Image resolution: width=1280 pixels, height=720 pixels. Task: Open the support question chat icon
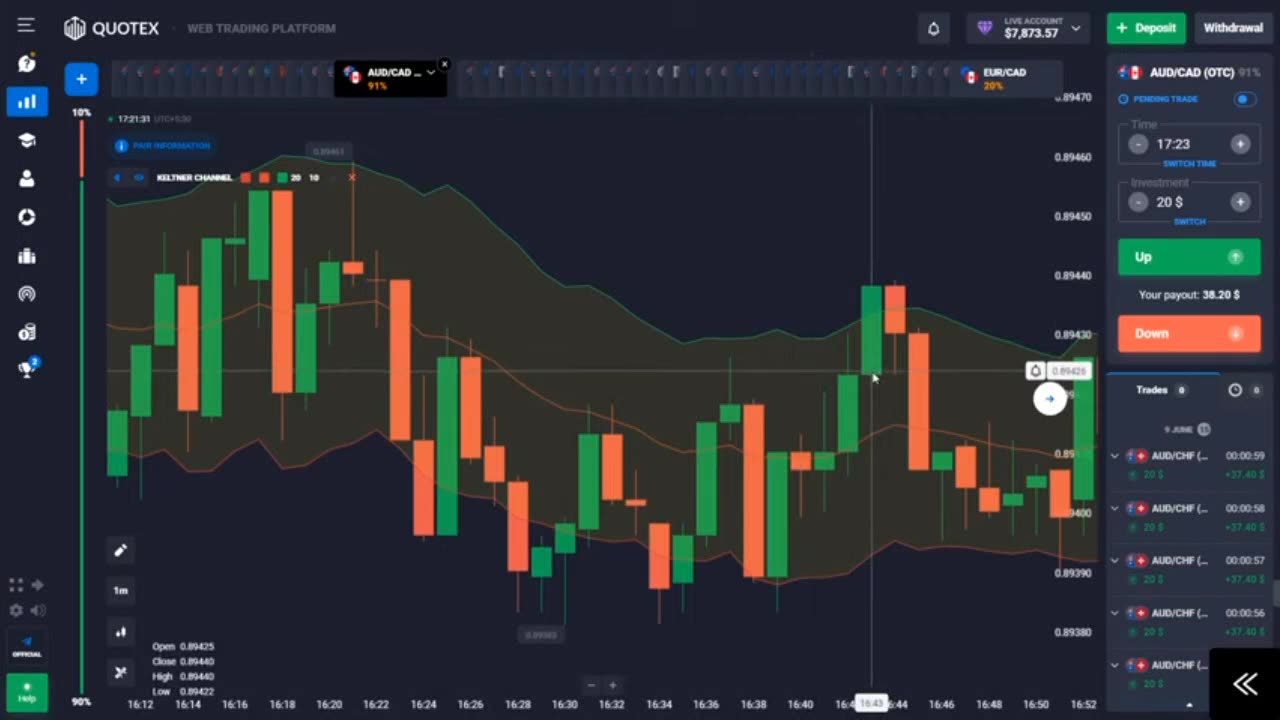(27, 63)
